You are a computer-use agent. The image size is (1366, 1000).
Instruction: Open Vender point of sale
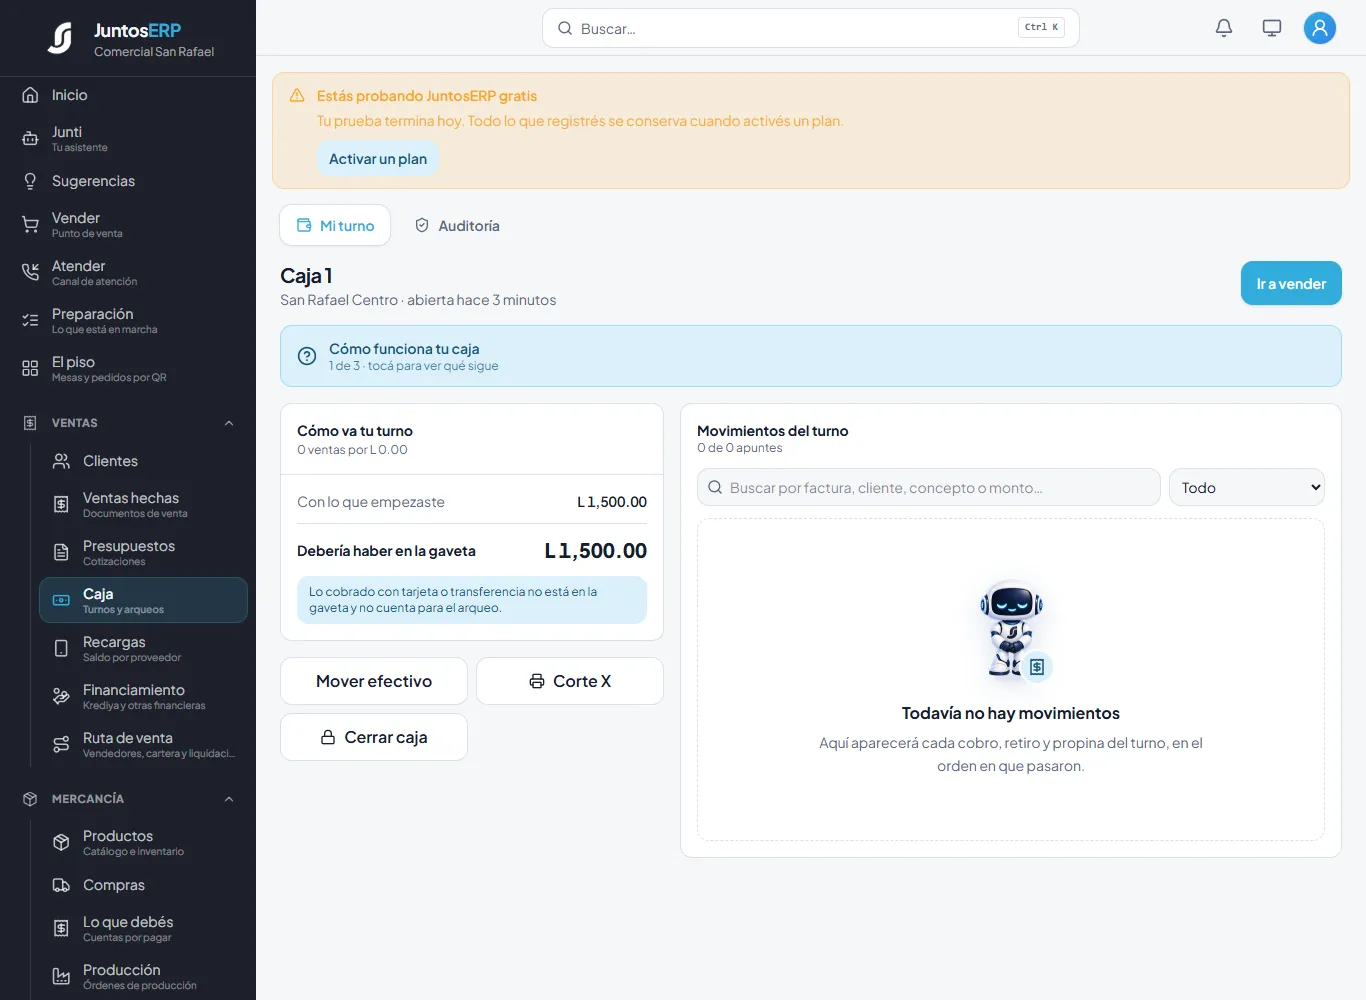click(x=128, y=224)
